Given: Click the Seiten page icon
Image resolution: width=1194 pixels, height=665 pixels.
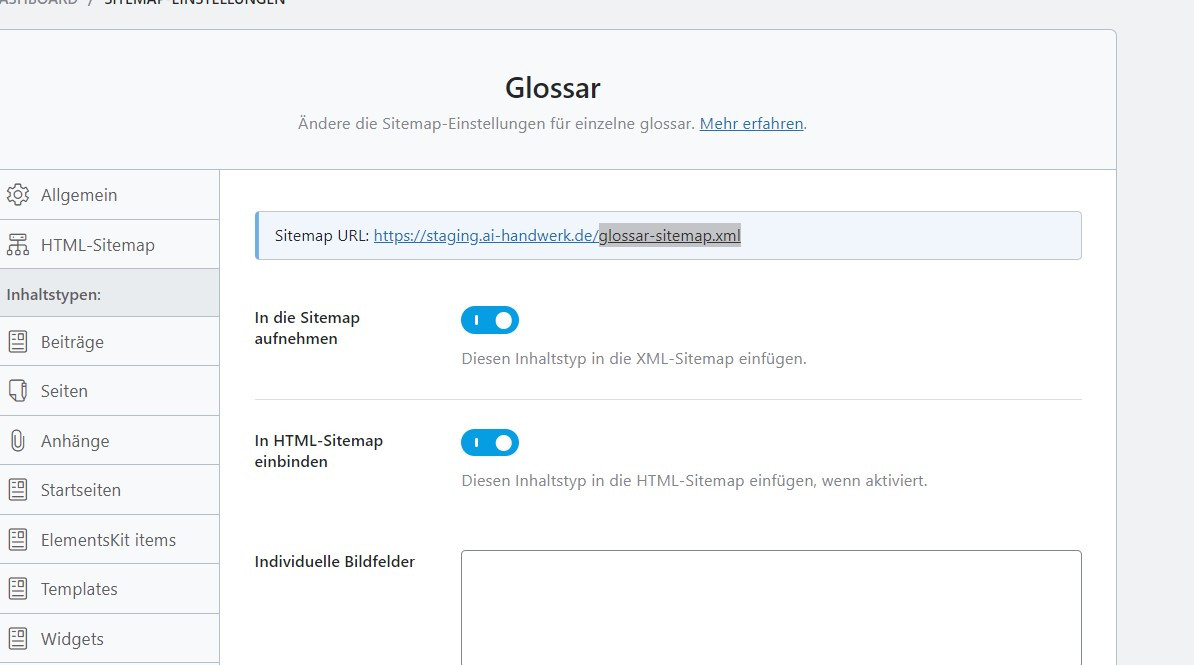Looking at the screenshot, I should pos(17,391).
